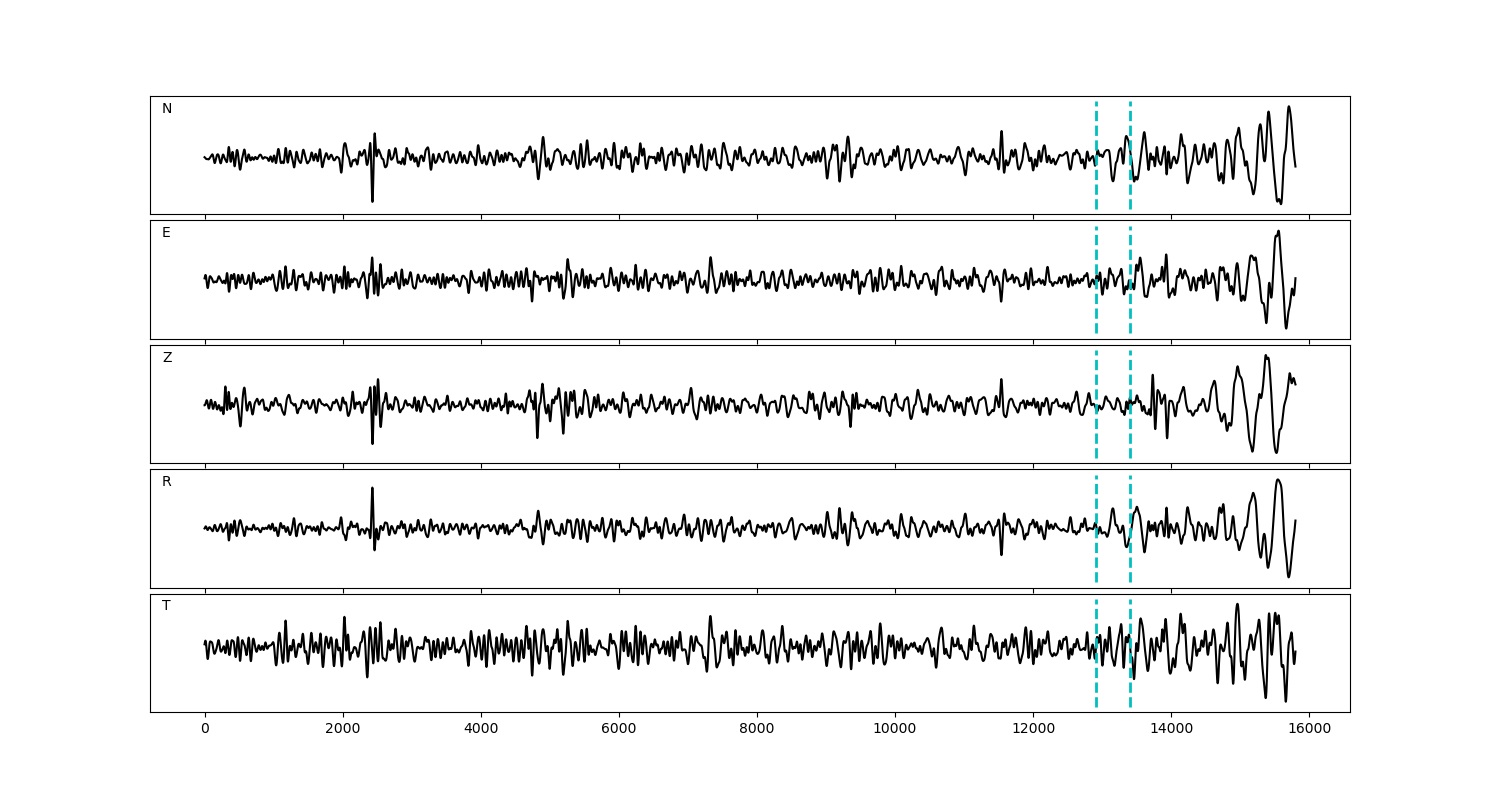Click the 2000 x-axis tick label
The height and width of the screenshot is (800, 1500).
tap(343, 729)
